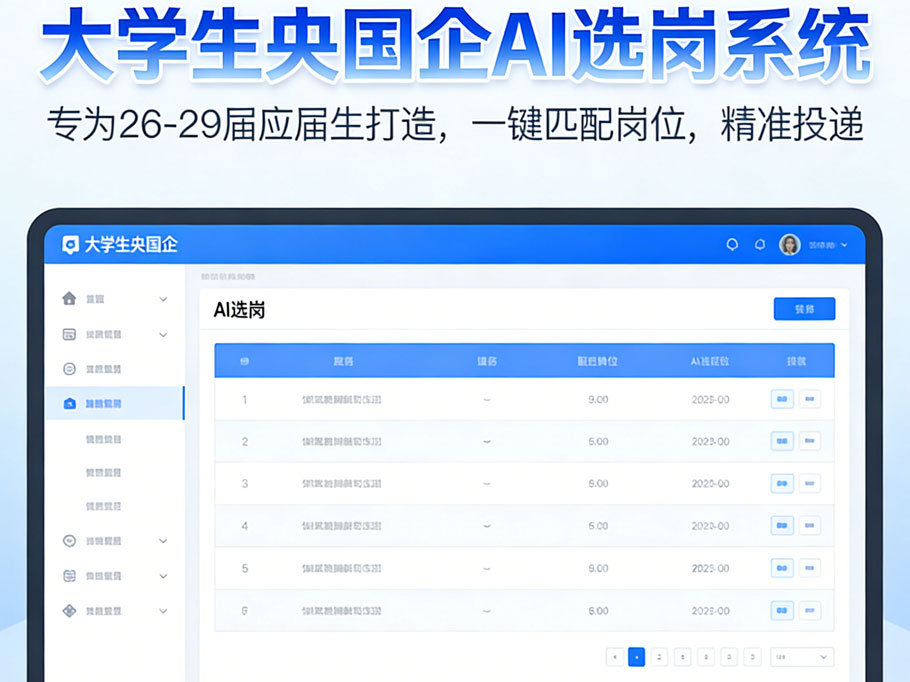Click the white action button in row 1
Viewport: 910px width, 682px height.
[810, 399]
